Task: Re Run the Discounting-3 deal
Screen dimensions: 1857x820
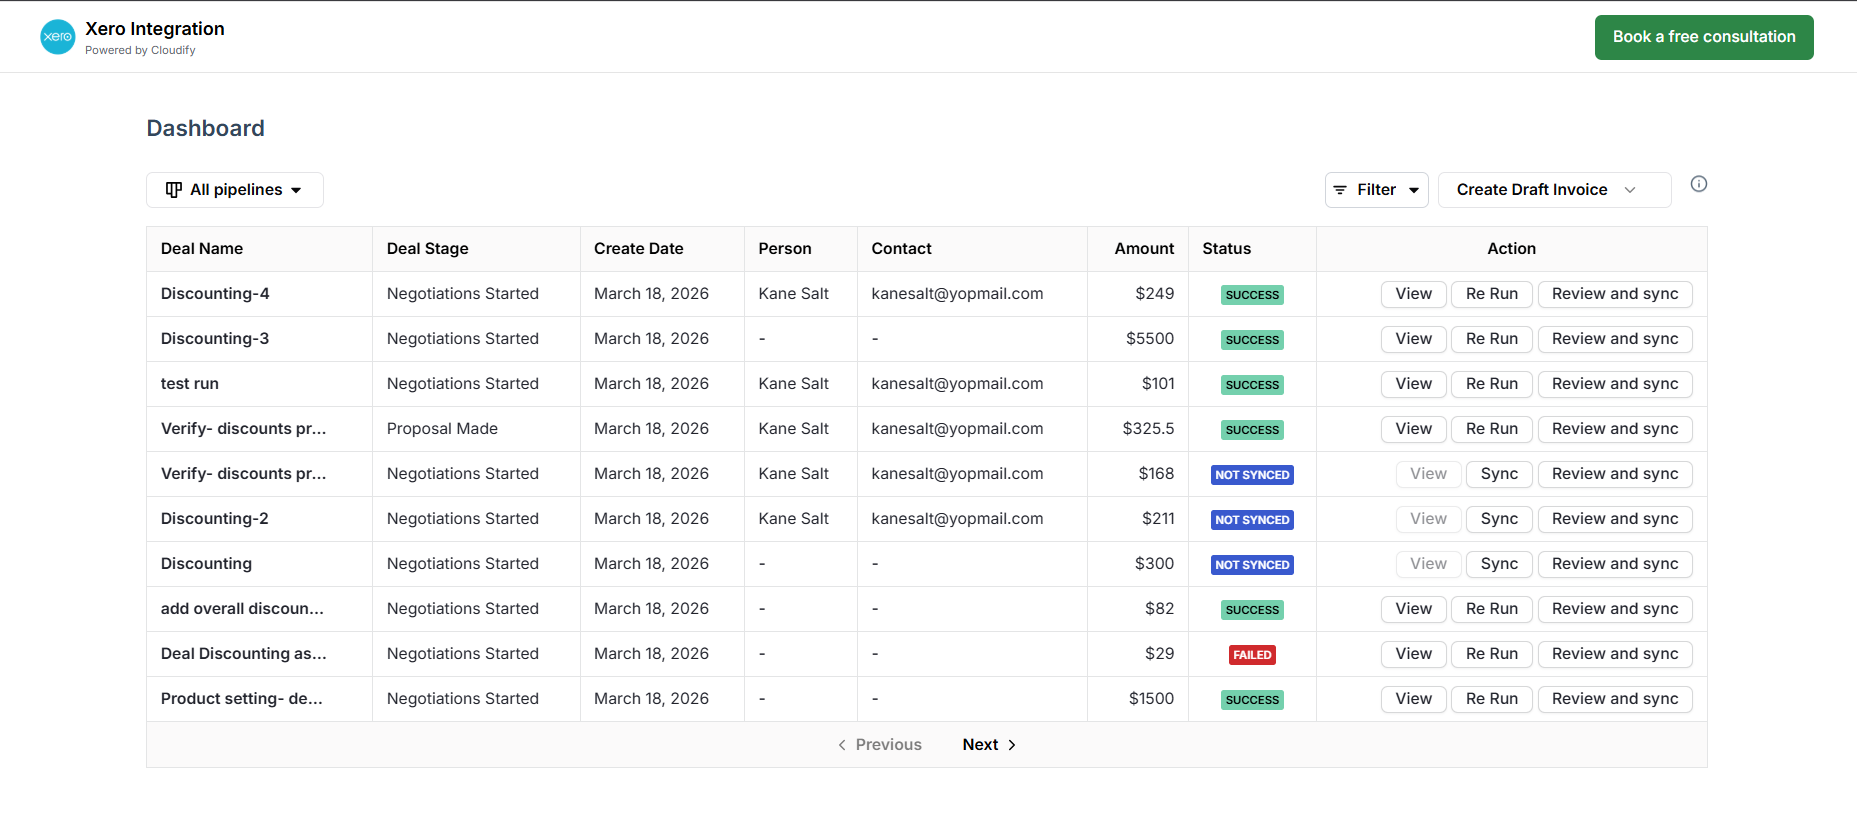Action: 1492,339
